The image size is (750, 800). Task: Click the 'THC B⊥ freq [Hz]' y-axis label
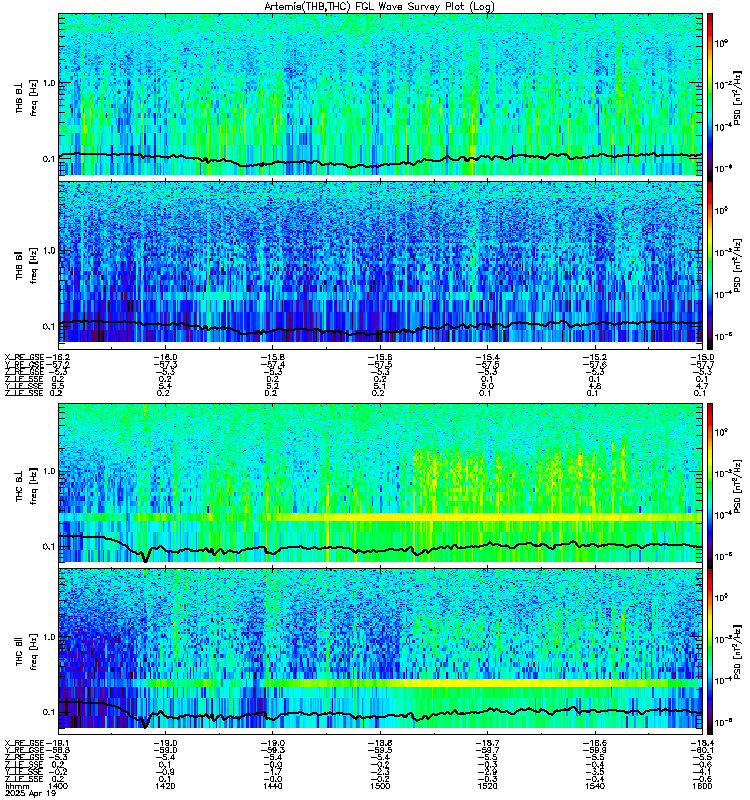pyautogui.click(x=26, y=485)
